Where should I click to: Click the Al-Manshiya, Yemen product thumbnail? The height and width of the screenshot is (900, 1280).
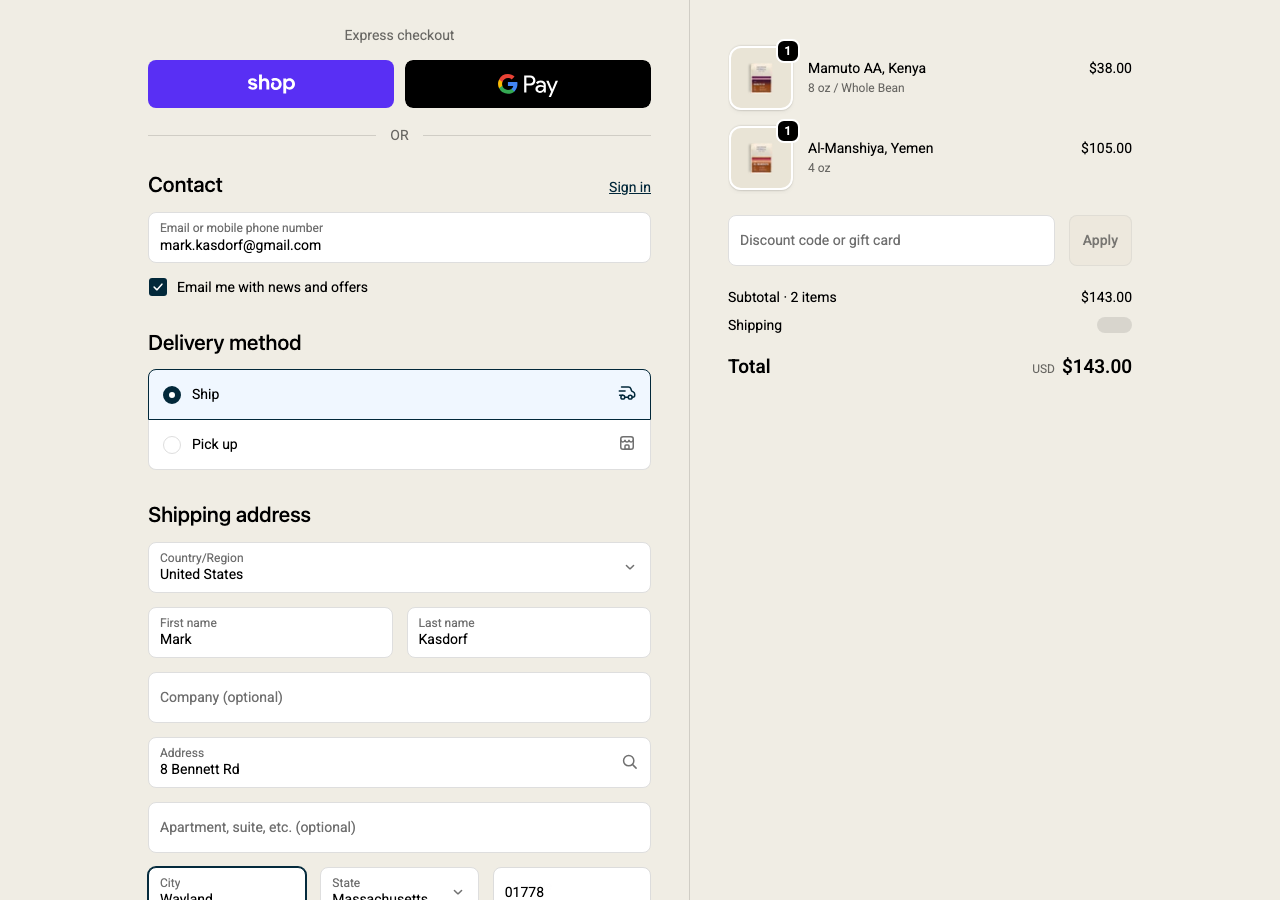point(761,158)
